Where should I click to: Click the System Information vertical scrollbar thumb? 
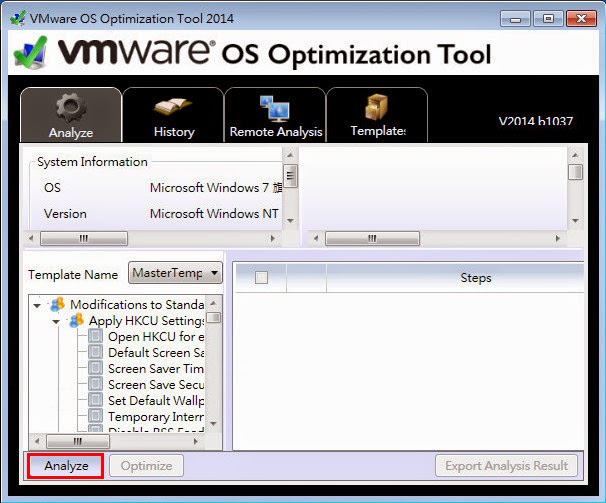290,176
